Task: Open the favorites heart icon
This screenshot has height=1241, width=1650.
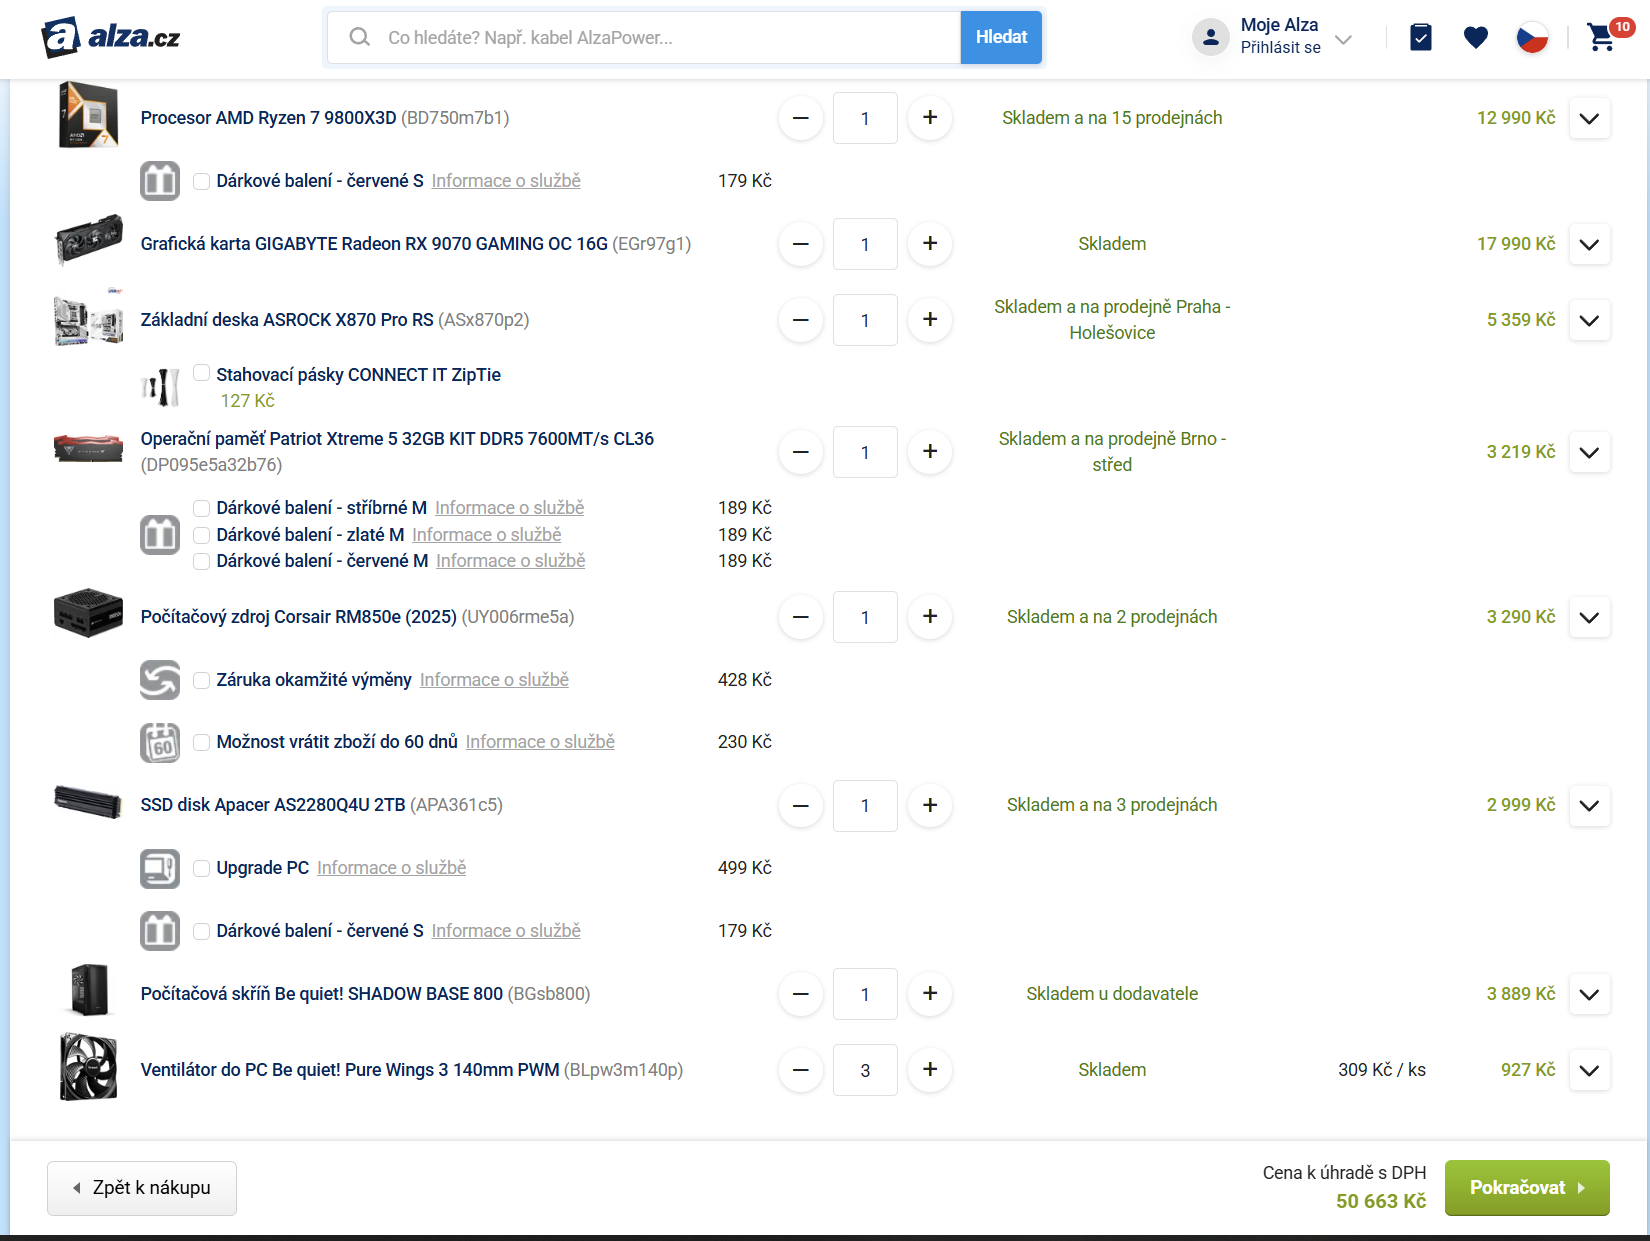Action: 1475,38
